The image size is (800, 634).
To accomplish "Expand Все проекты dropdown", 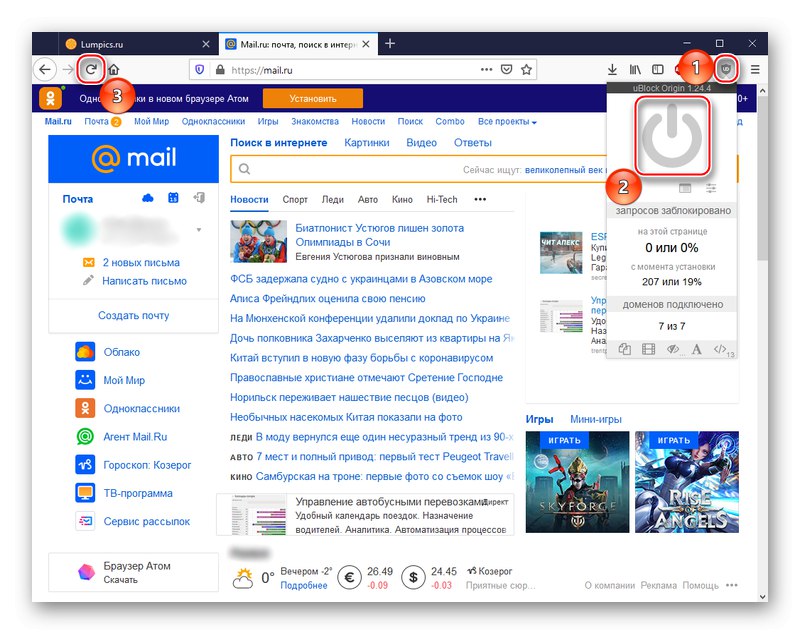I will point(507,121).
